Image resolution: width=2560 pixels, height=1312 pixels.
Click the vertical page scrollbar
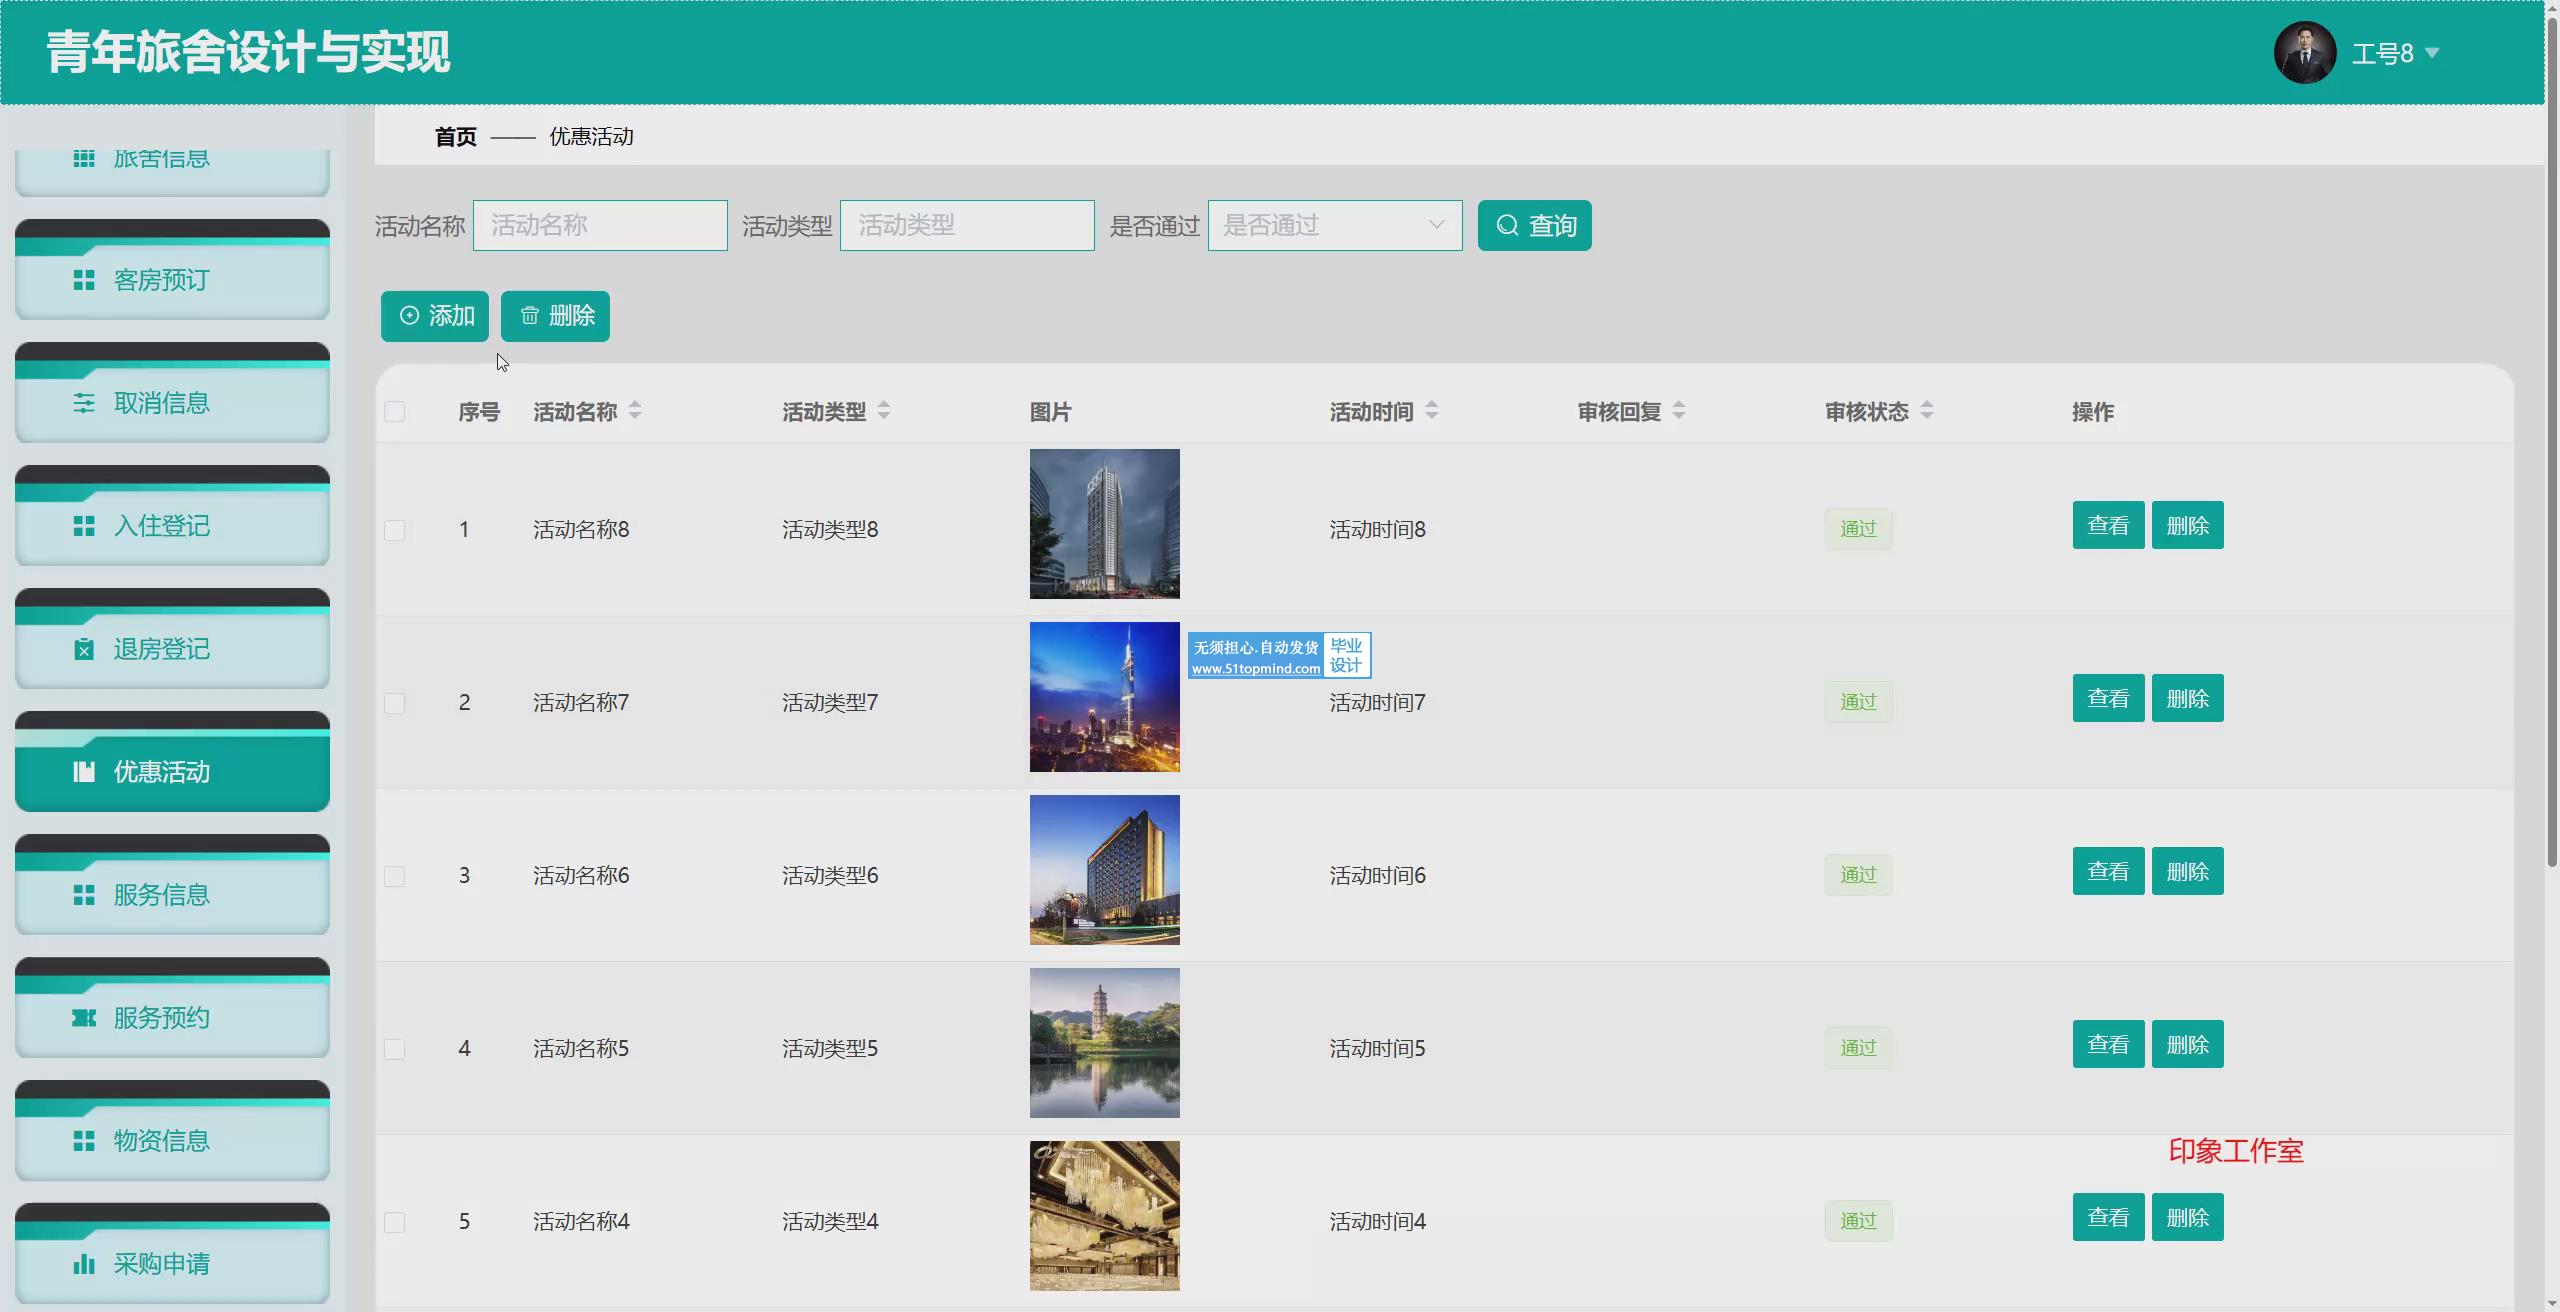click(2551, 440)
